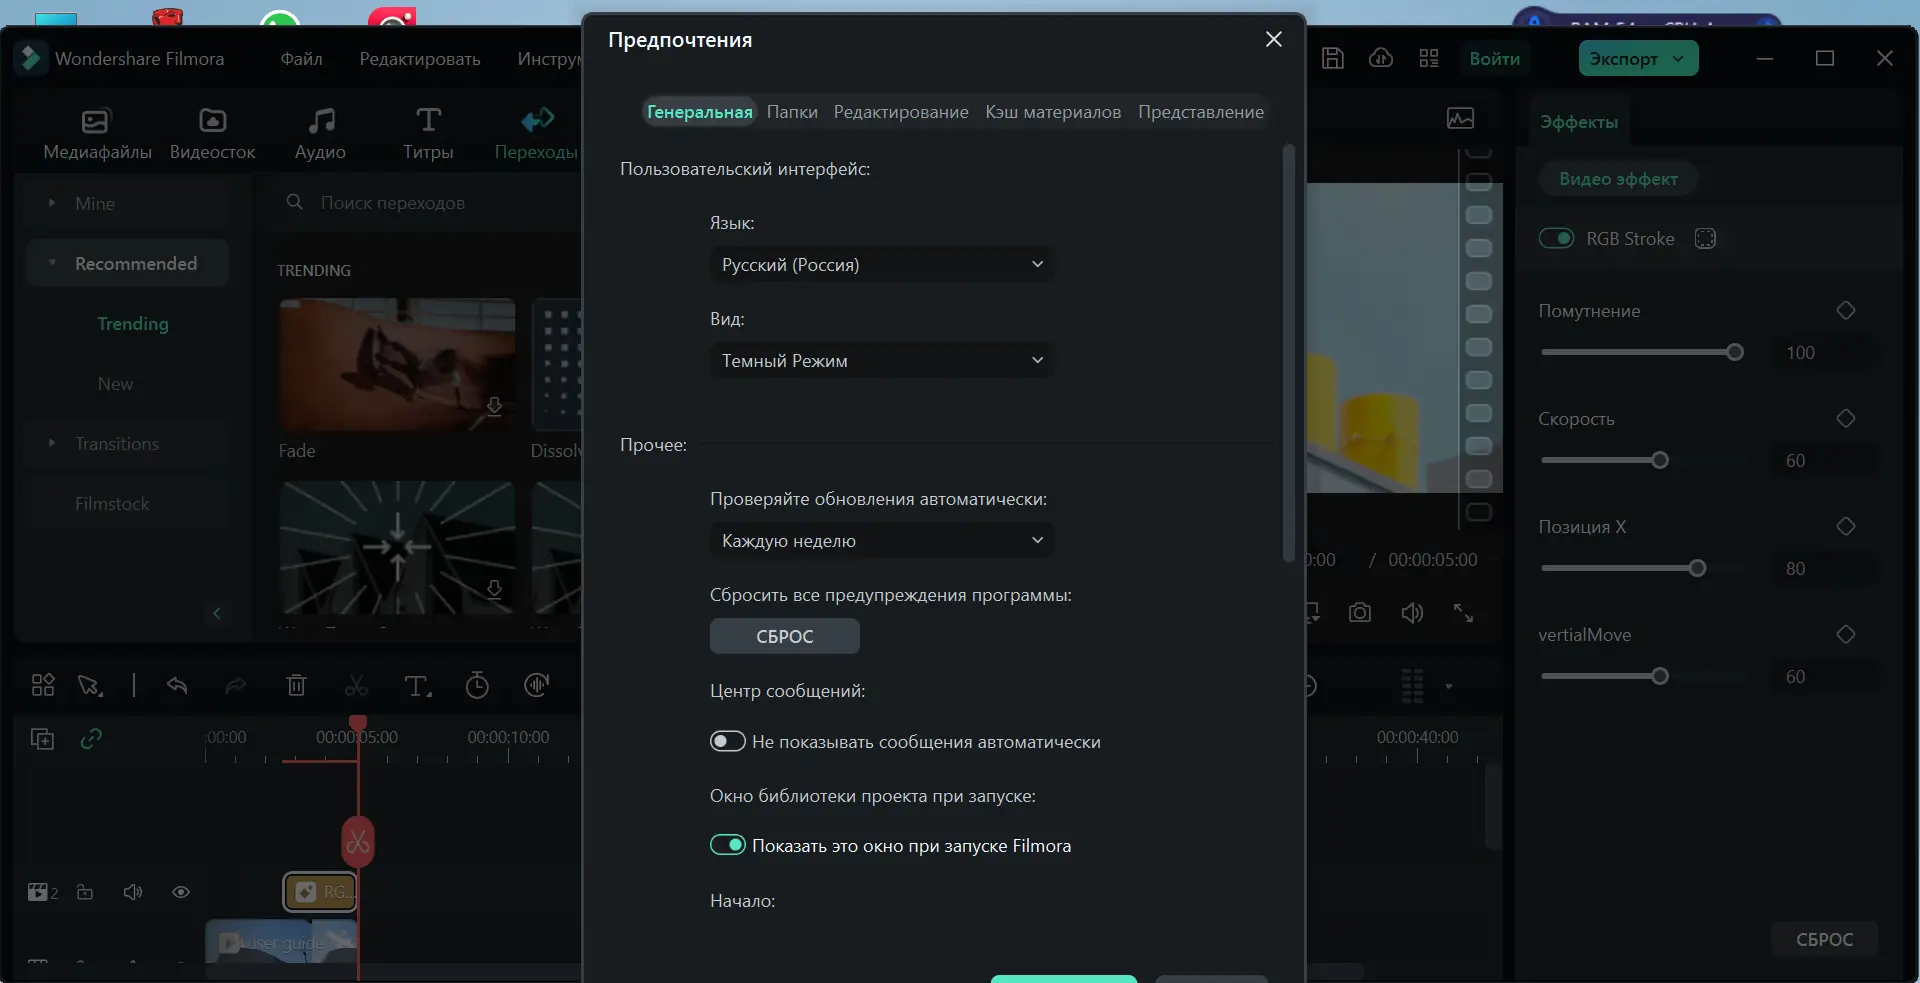Screen dimensions: 1920x983
Task: Select the Fade transition thumbnail
Action: [x=398, y=365]
